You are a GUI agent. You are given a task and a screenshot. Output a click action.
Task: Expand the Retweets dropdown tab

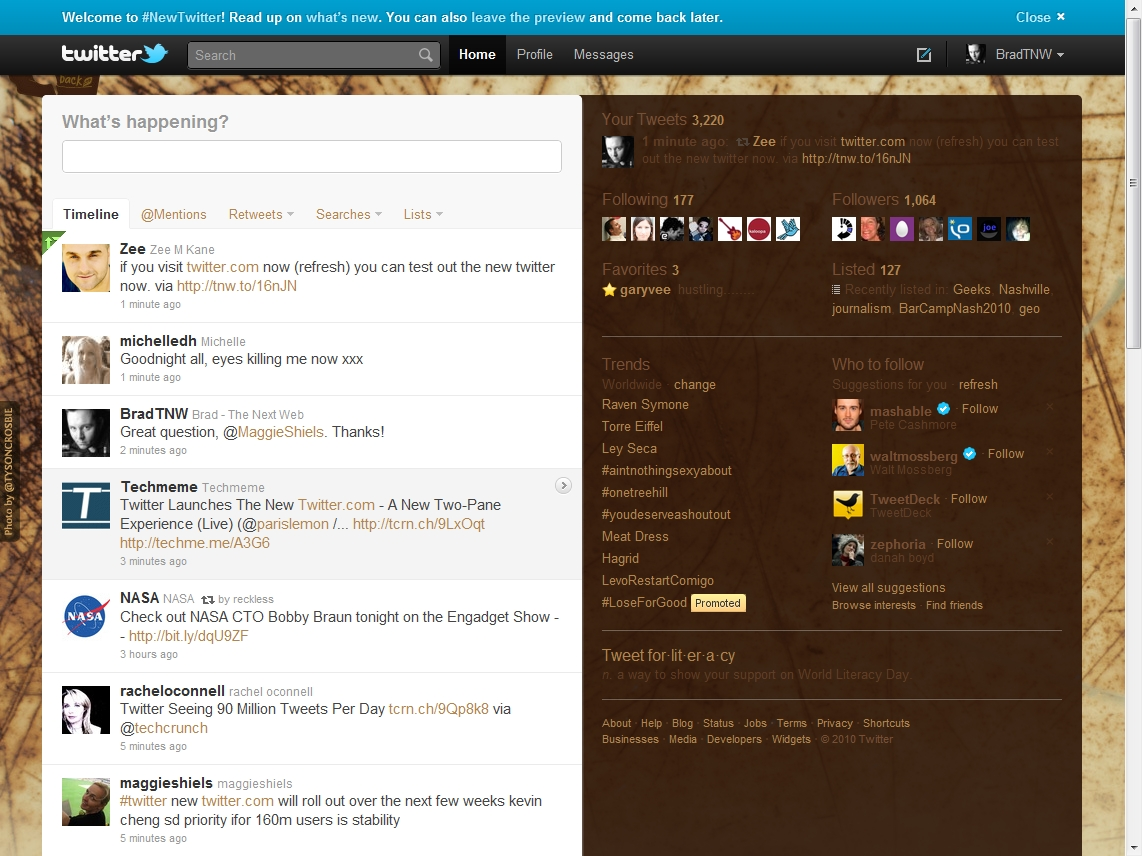click(261, 214)
